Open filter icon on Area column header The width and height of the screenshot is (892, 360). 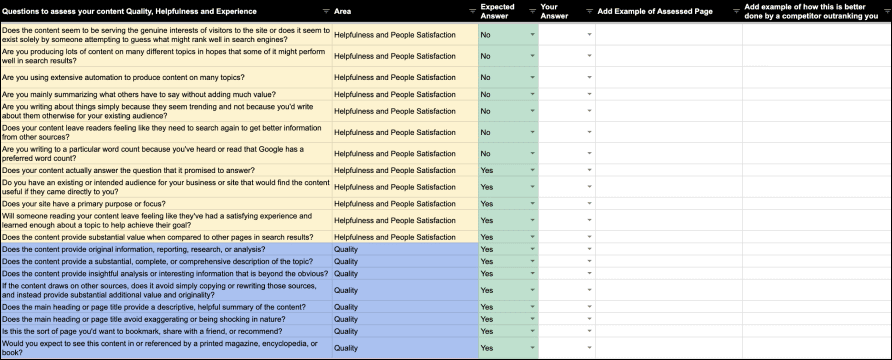(x=473, y=11)
